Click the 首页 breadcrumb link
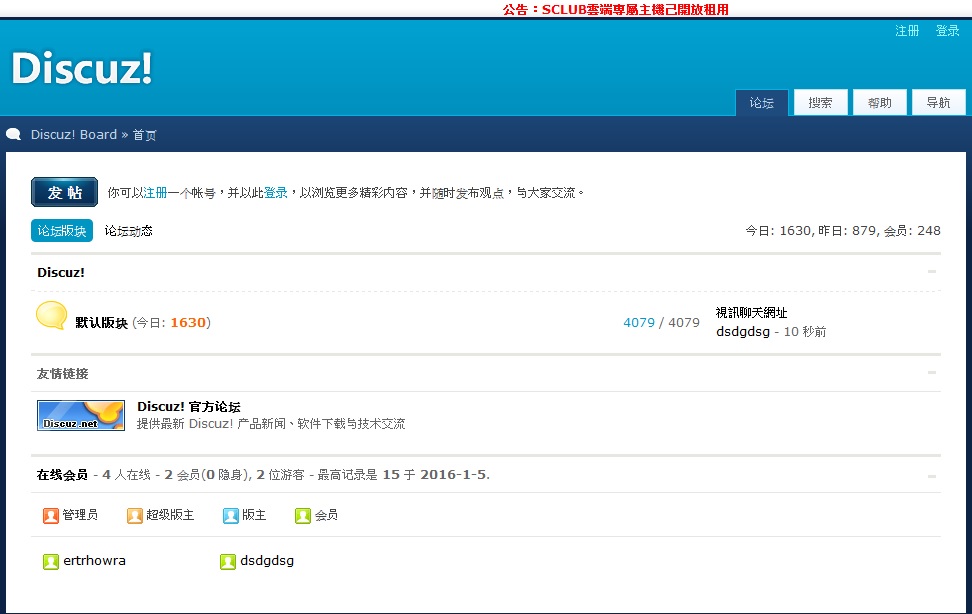The height and width of the screenshot is (614, 972). coord(144,135)
